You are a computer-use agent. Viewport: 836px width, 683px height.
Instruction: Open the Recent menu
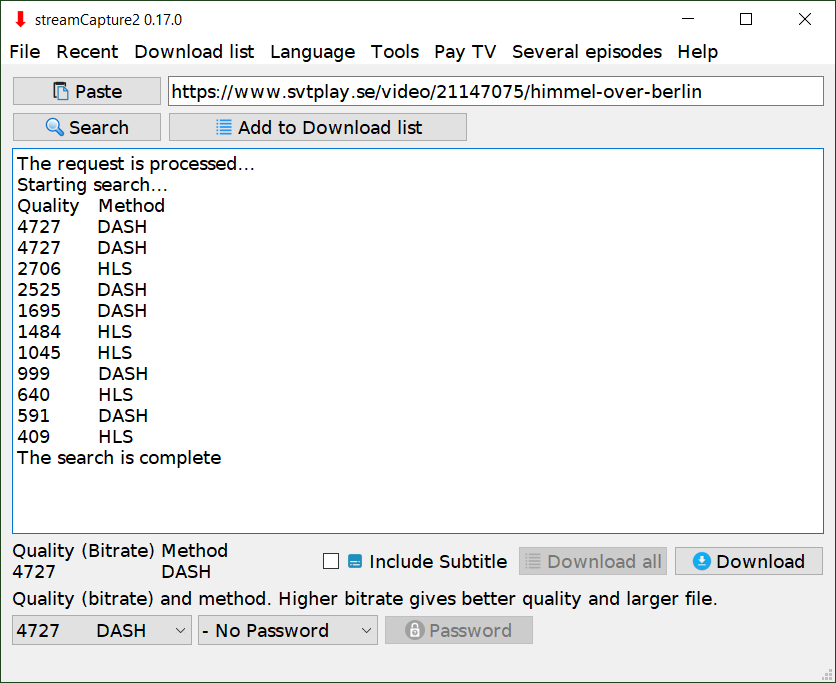[x=87, y=52]
